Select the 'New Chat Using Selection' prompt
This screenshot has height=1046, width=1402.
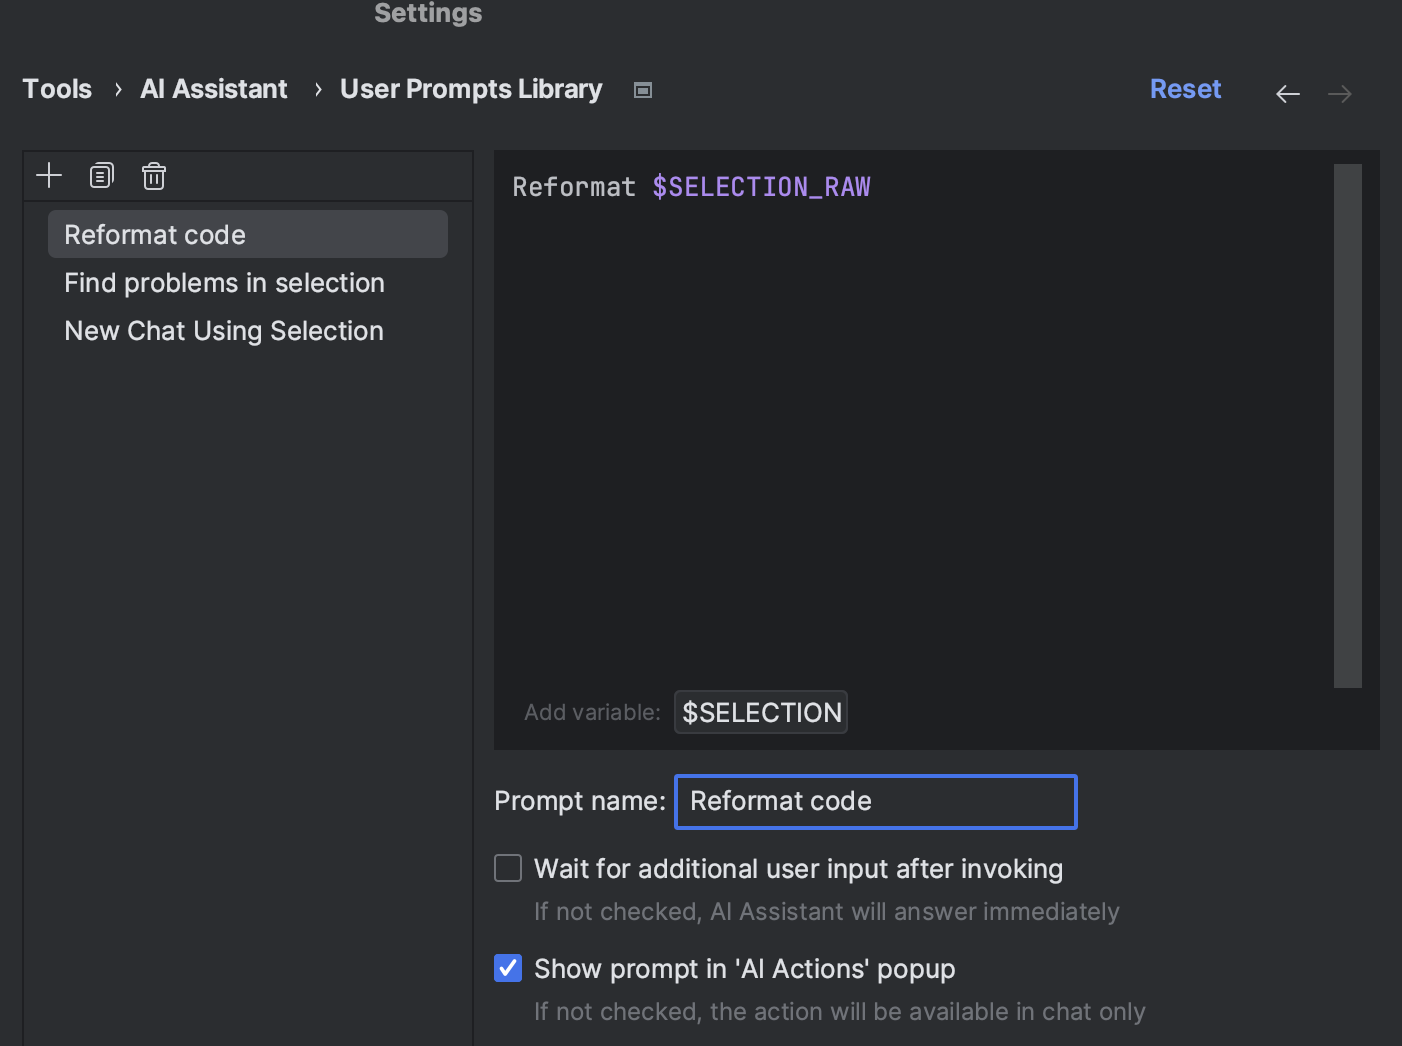click(x=224, y=331)
